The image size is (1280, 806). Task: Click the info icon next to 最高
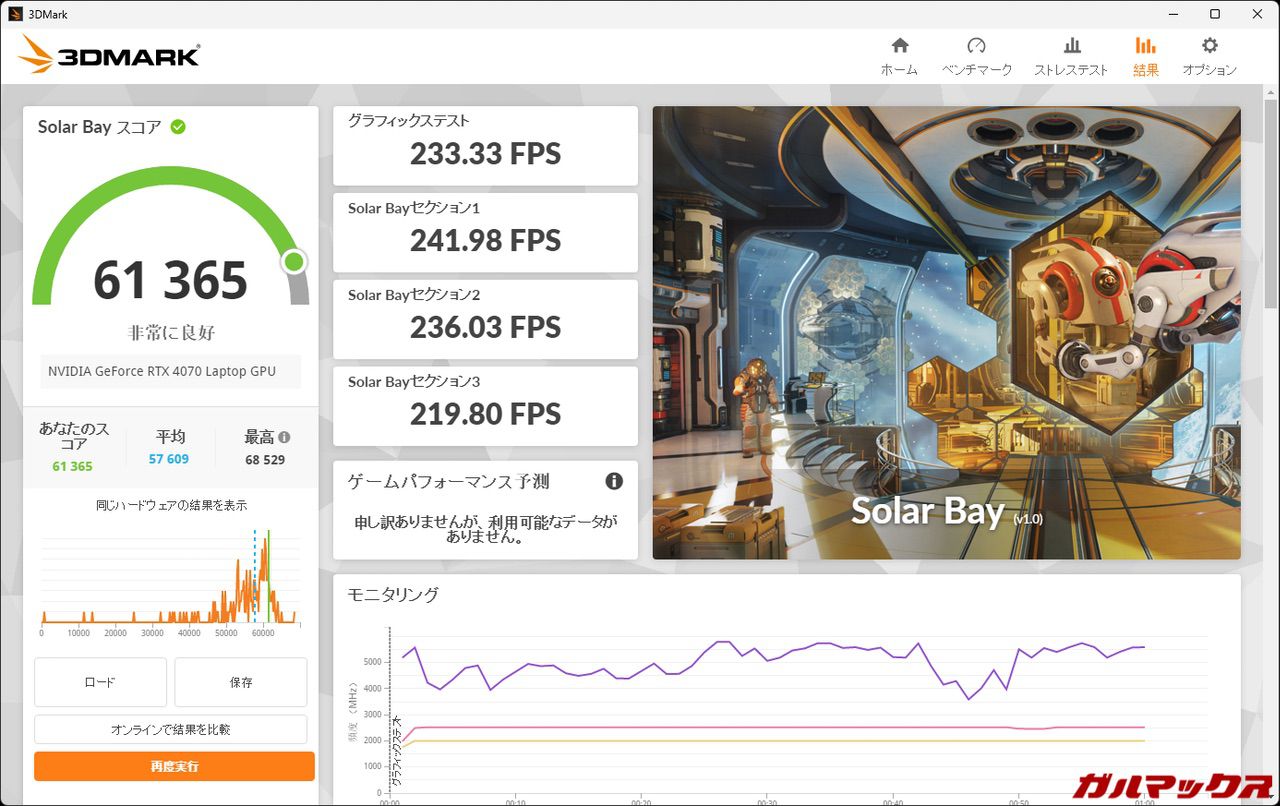[284, 437]
